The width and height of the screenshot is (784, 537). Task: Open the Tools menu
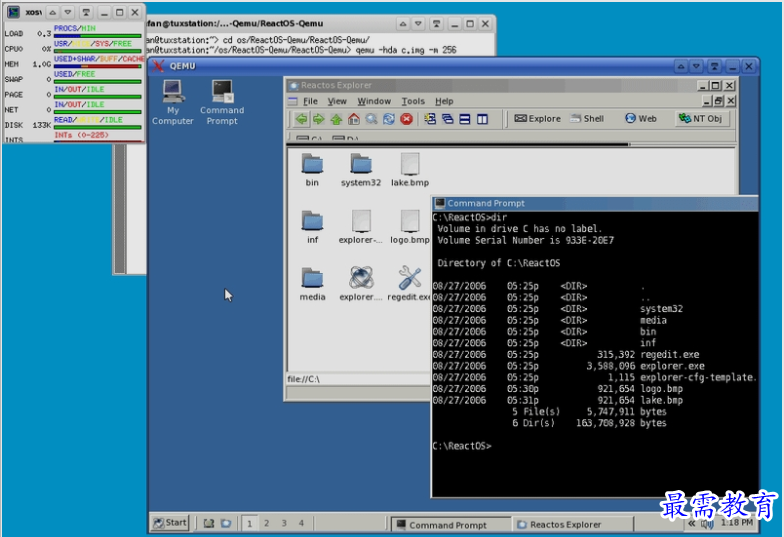(x=413, y=101)
